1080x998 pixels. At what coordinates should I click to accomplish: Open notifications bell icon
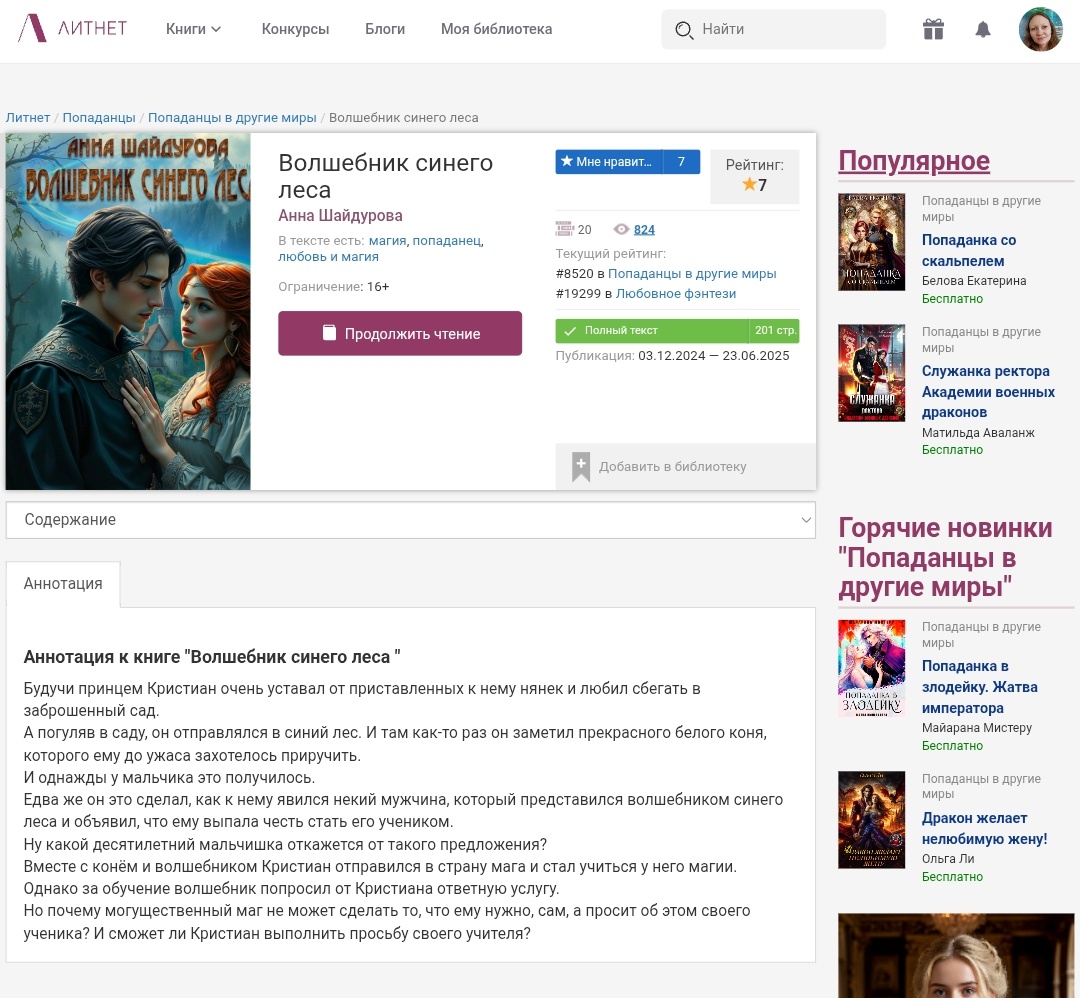[983, 29]
